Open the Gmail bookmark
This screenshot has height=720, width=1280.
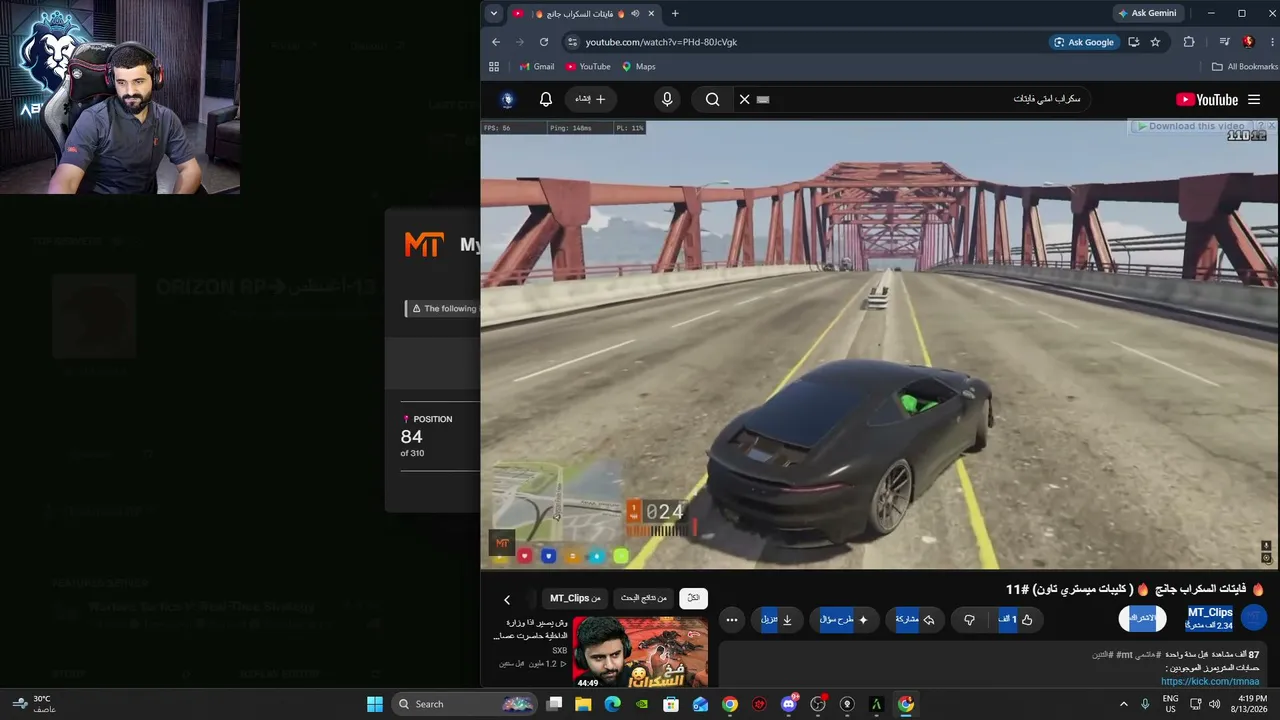coord(537,67)
